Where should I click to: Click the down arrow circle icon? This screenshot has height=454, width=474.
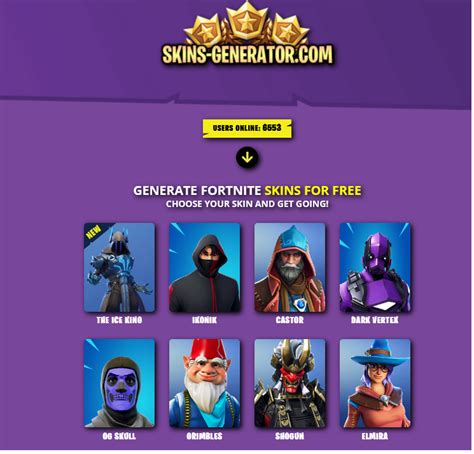click(x=247, y=157)
